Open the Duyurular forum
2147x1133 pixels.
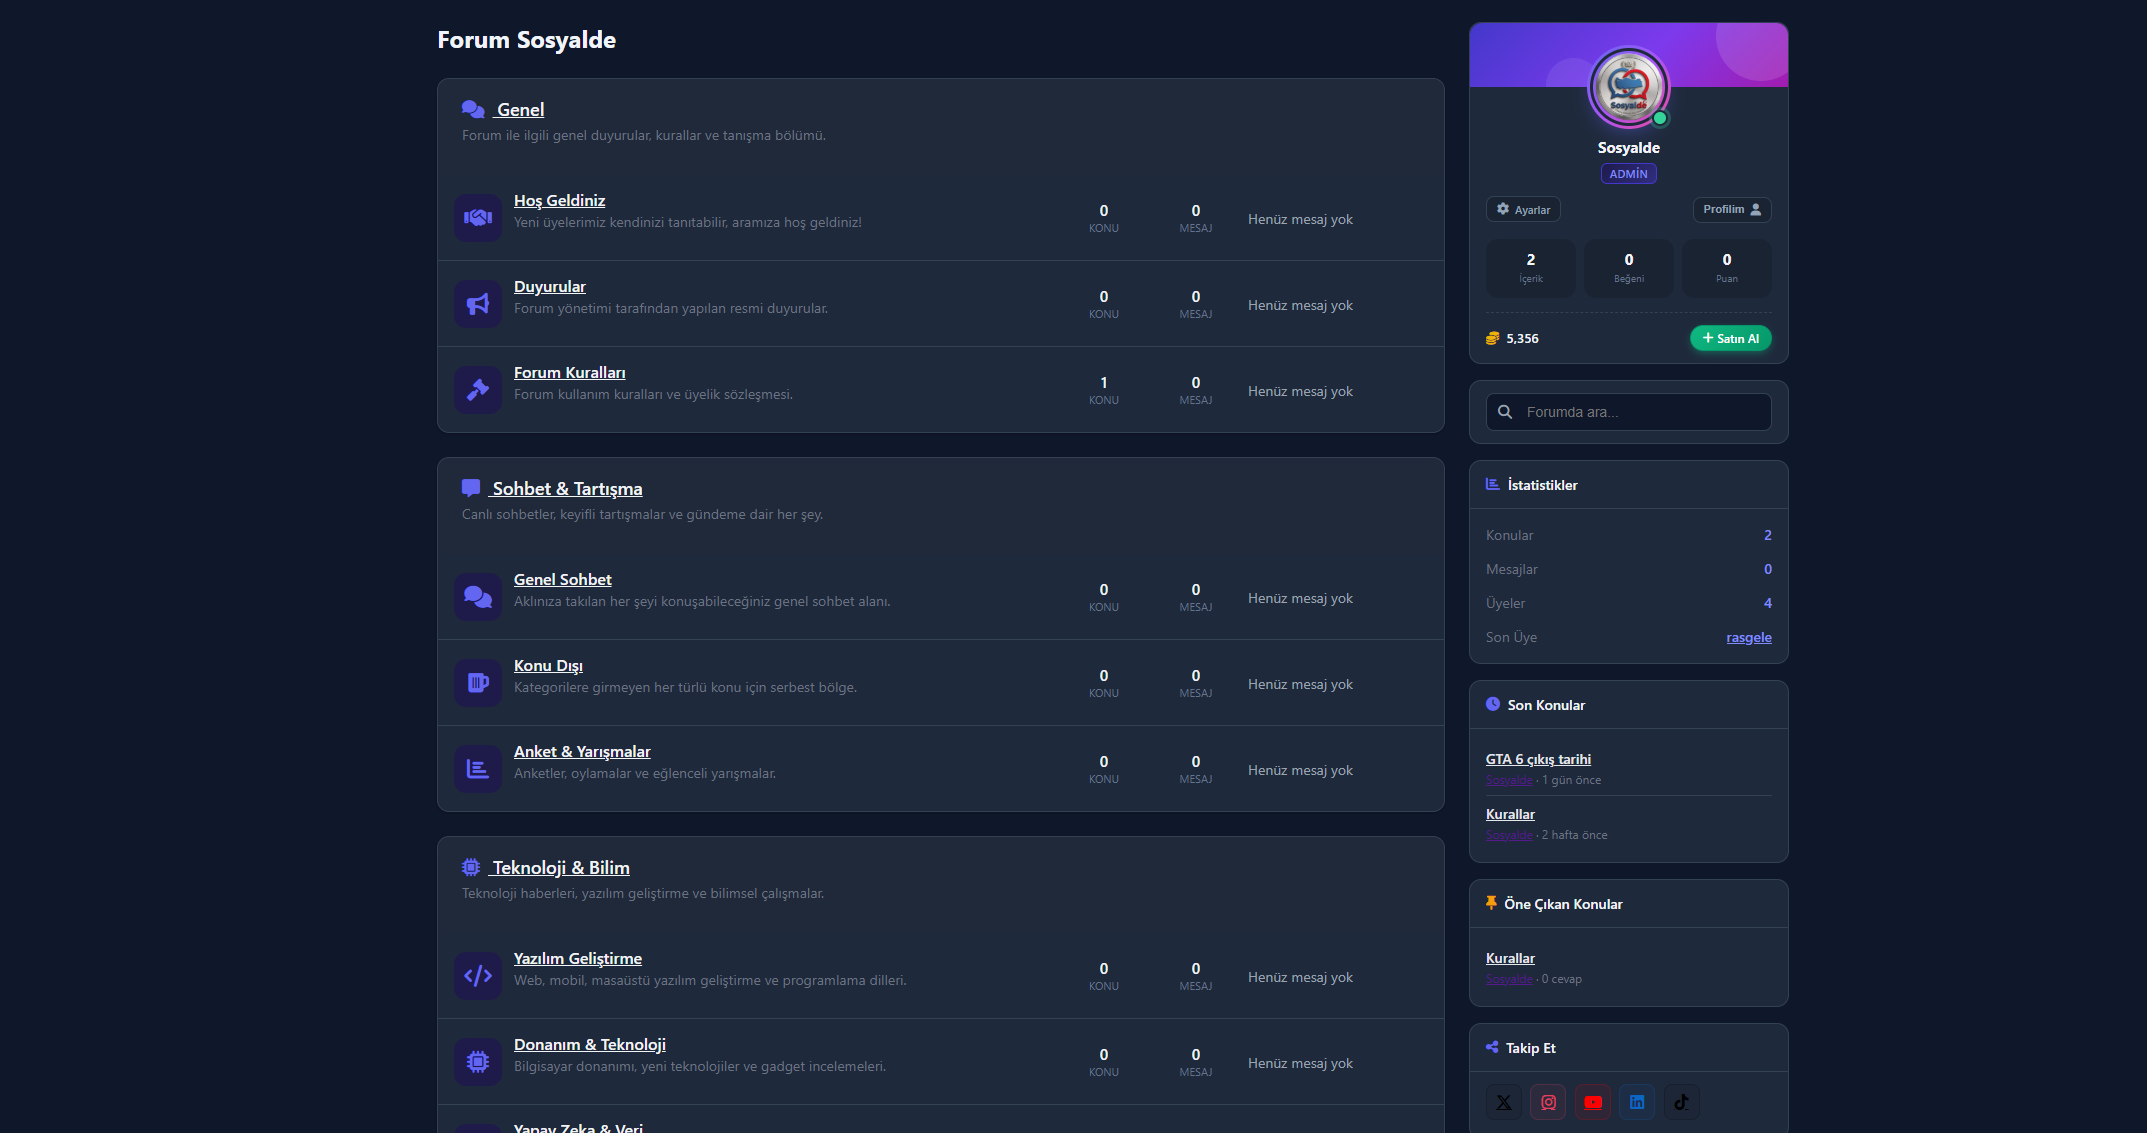550,286
